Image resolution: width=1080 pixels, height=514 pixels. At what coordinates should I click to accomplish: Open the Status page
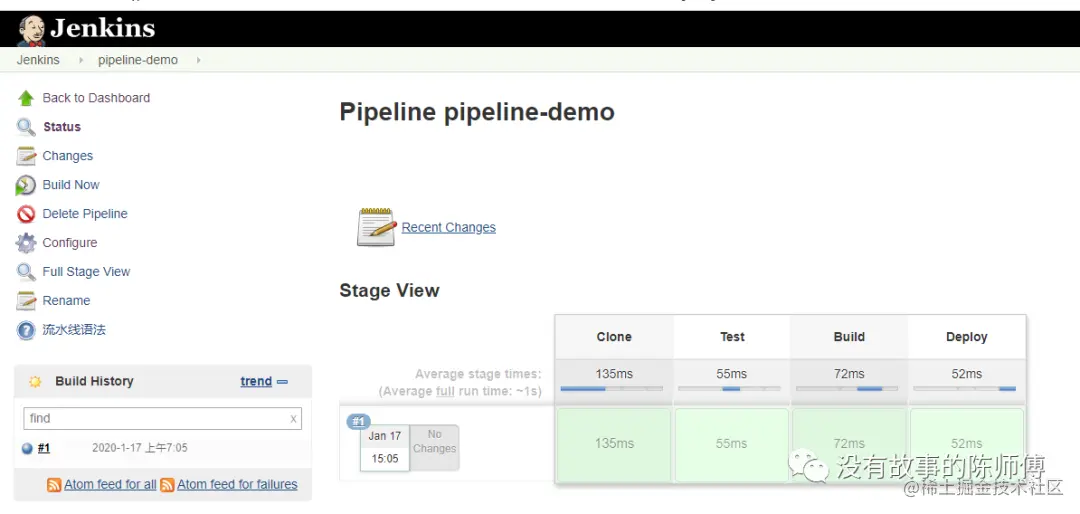62,127
